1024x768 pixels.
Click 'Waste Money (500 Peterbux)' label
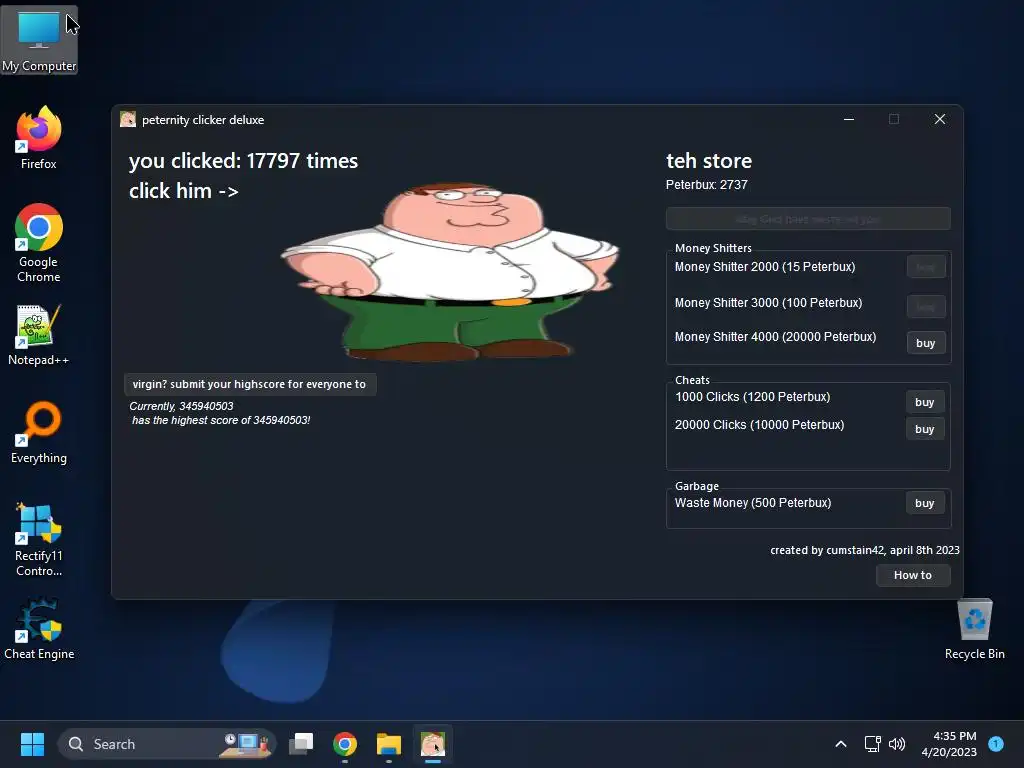coord(753,503)
